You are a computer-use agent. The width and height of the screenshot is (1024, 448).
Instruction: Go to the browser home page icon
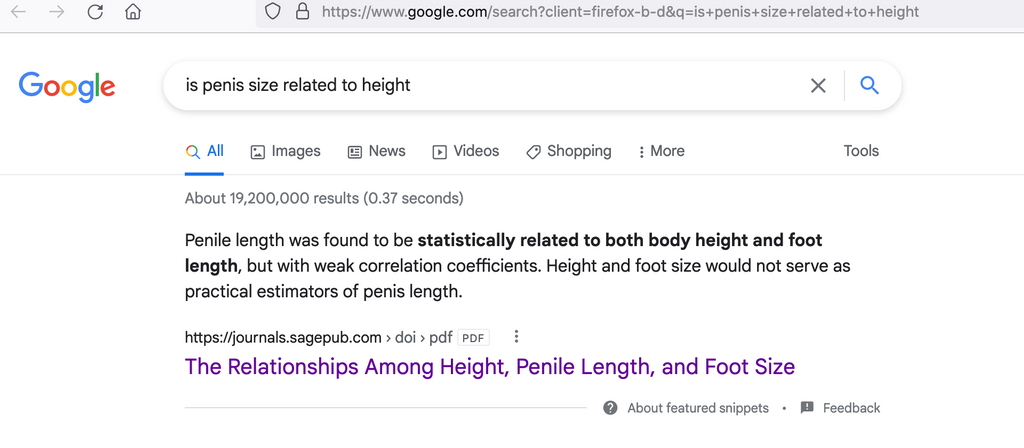click(133, 12)
